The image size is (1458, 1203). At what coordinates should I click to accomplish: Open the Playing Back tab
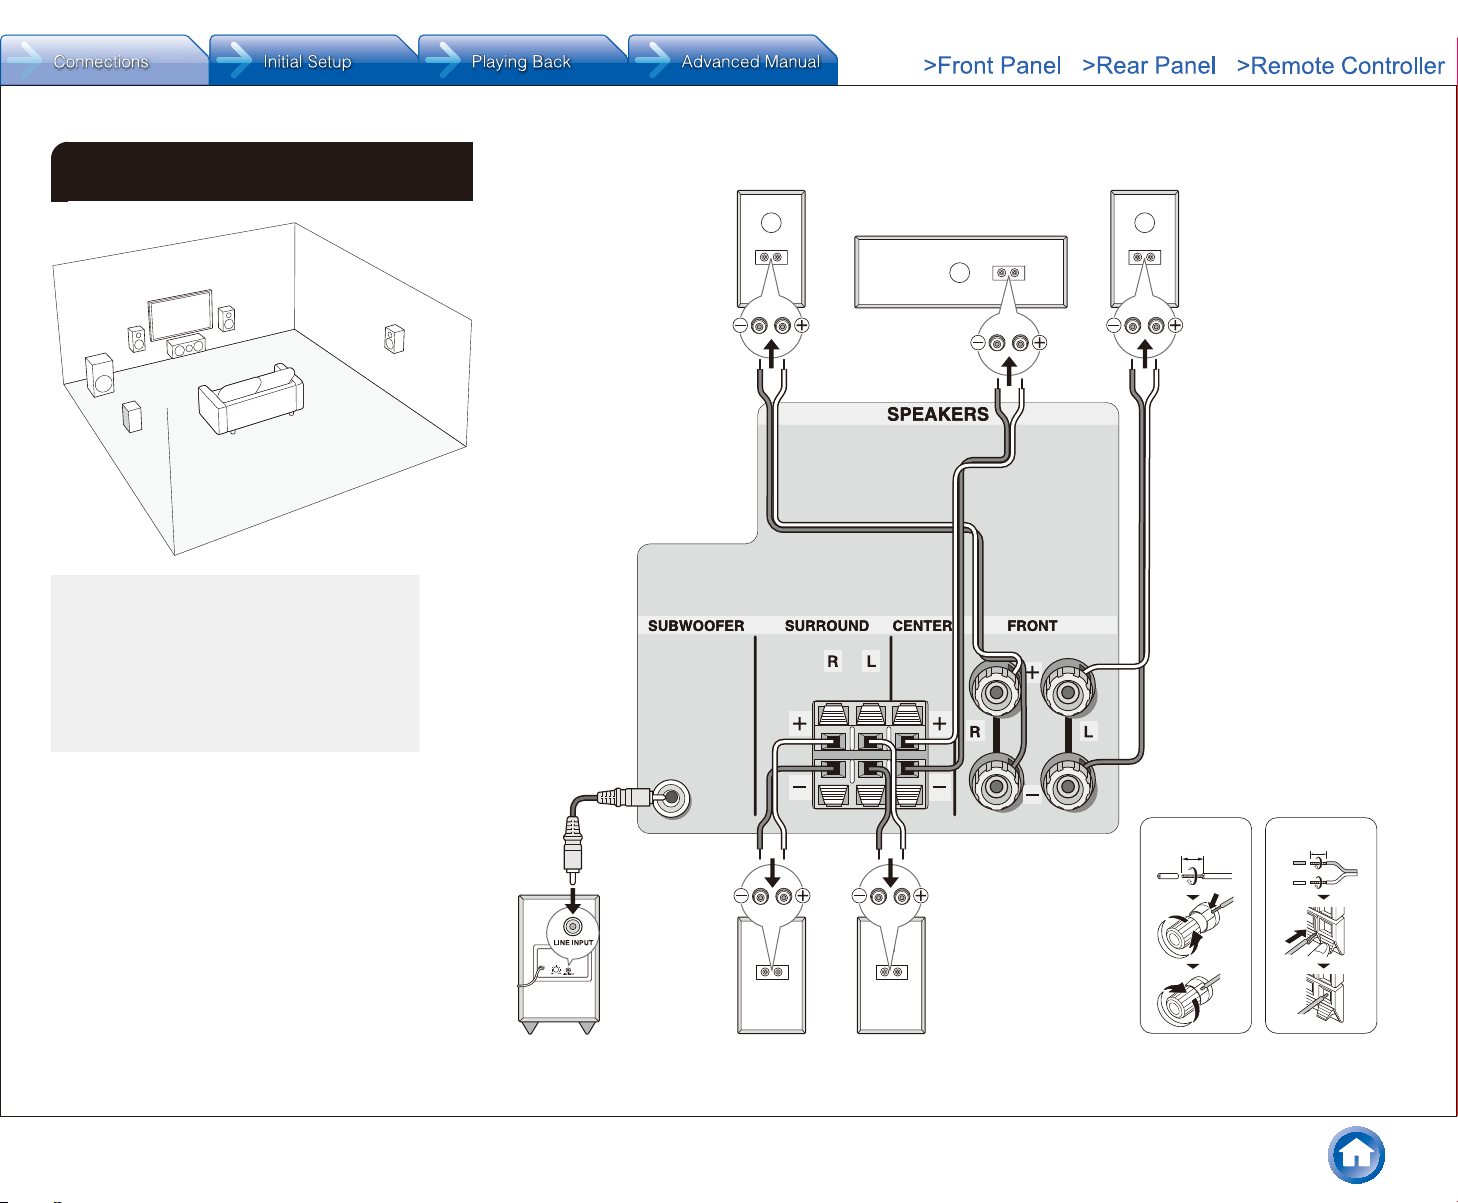pyautogui.click(x=522, y=61)
